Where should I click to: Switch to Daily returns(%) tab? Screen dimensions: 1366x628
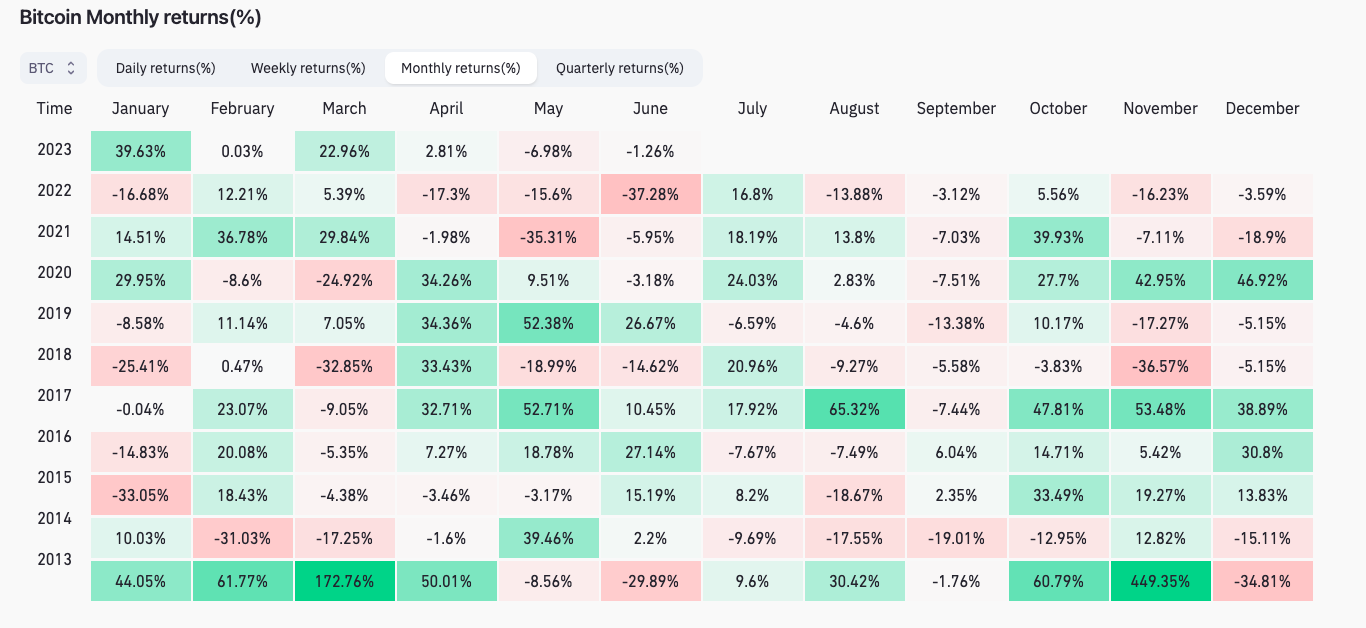point(166,68)
